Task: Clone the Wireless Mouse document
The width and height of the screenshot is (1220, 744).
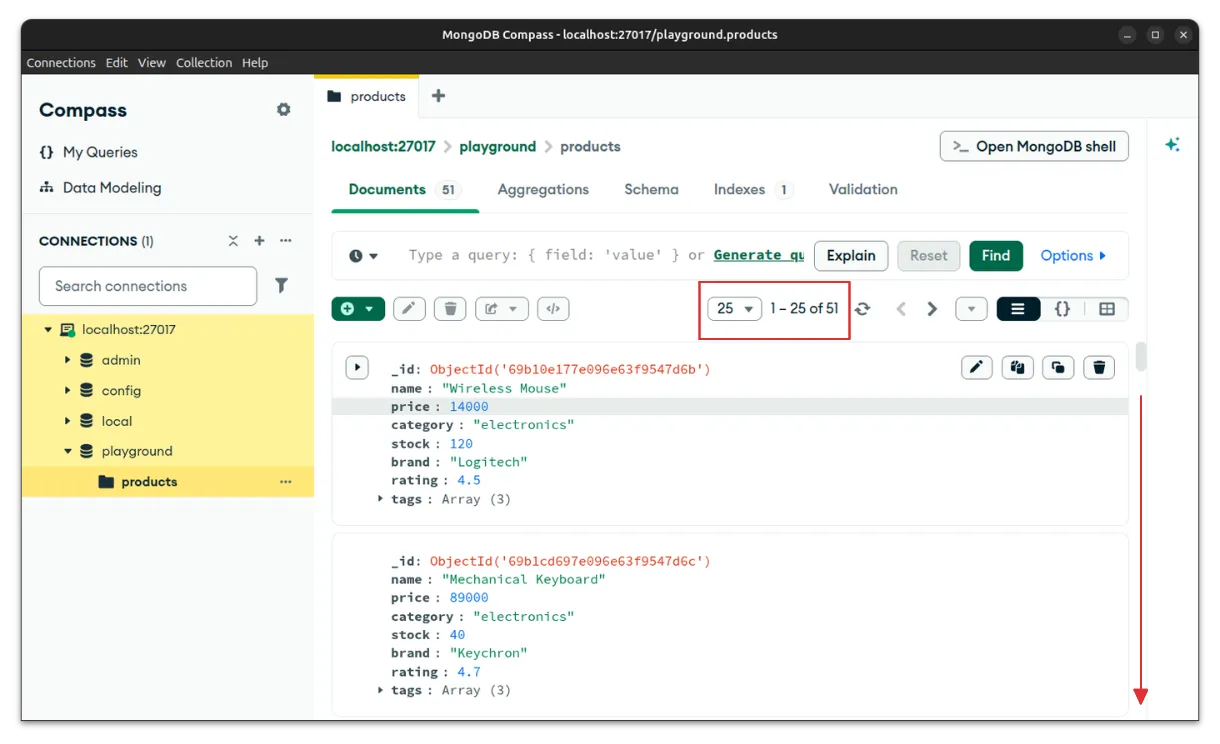Action: coord(1058,367)
